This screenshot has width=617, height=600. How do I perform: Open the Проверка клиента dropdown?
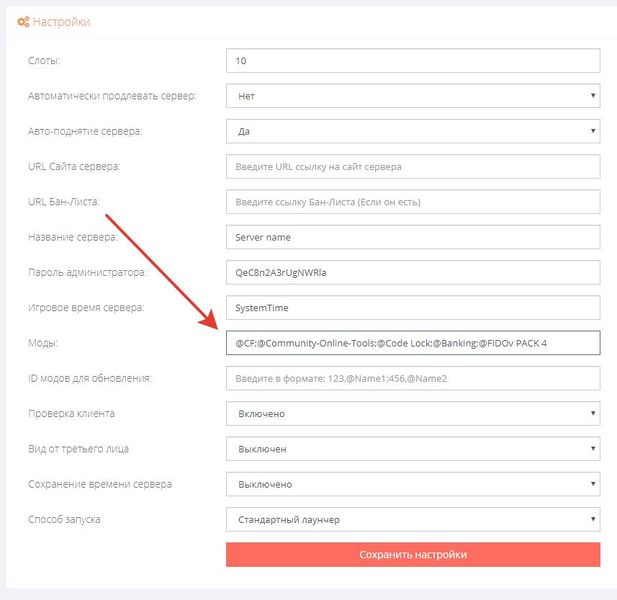point(413,414)
